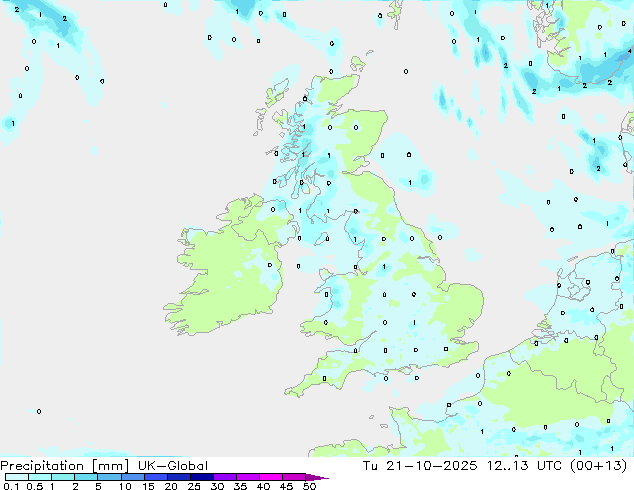
Task: Click the 5 to 10 mm legend swatch
Action: point(109,477)
